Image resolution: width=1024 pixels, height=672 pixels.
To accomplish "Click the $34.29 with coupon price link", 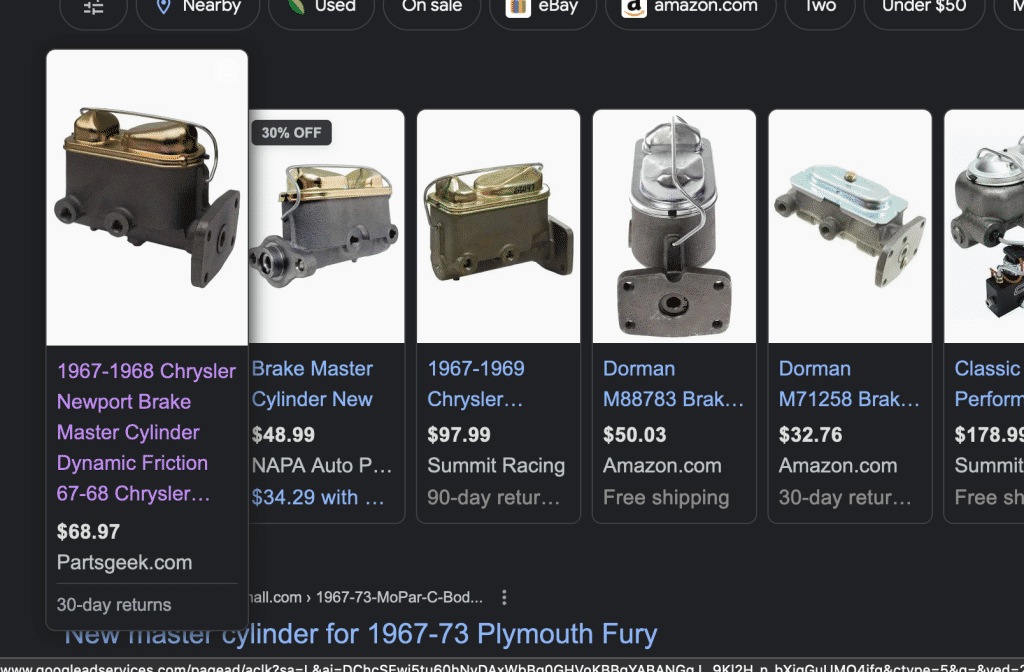I will (x=318, y=497).
